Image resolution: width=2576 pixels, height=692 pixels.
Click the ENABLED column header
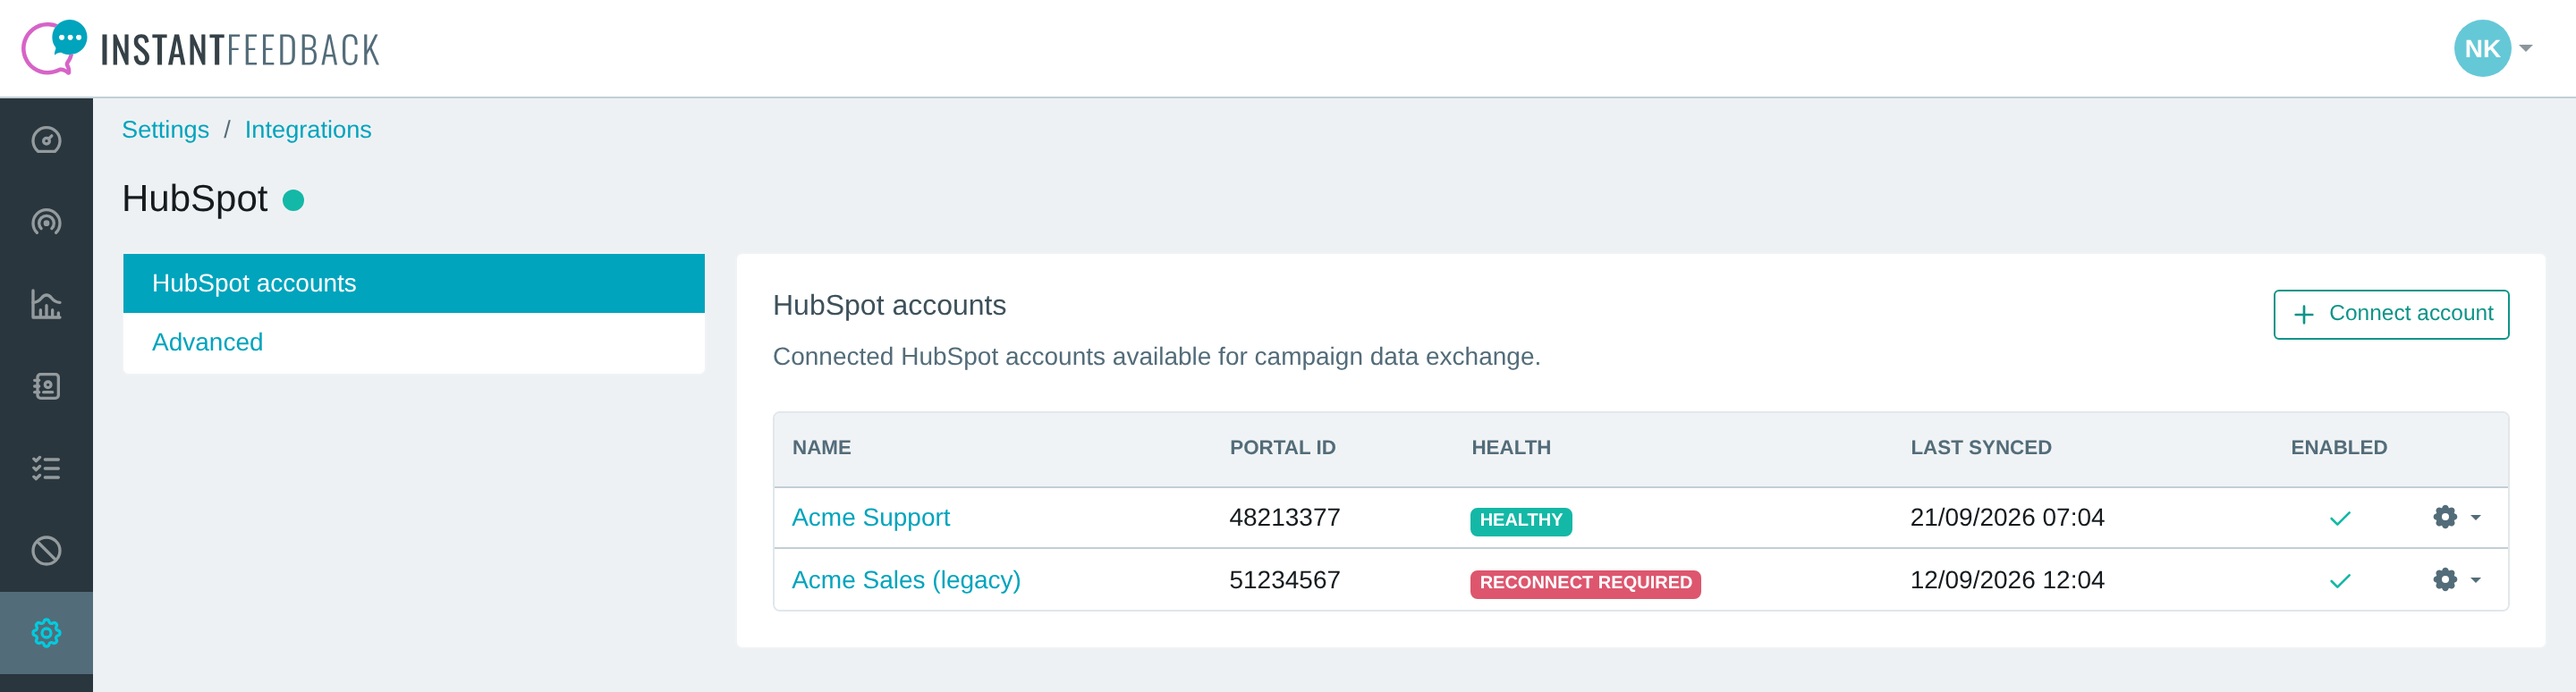(x=2338, y=448)
